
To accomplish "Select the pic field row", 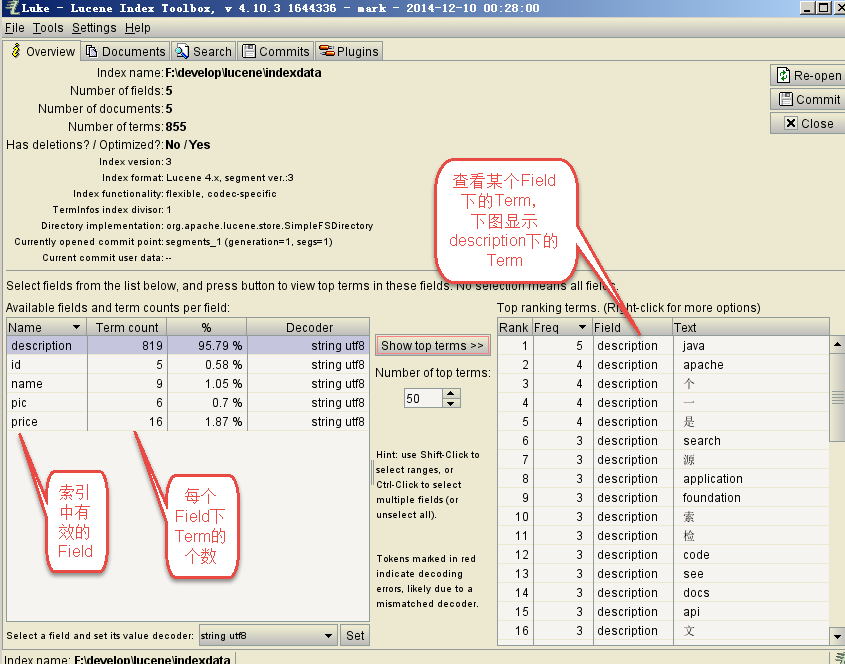I will [188, 403].
